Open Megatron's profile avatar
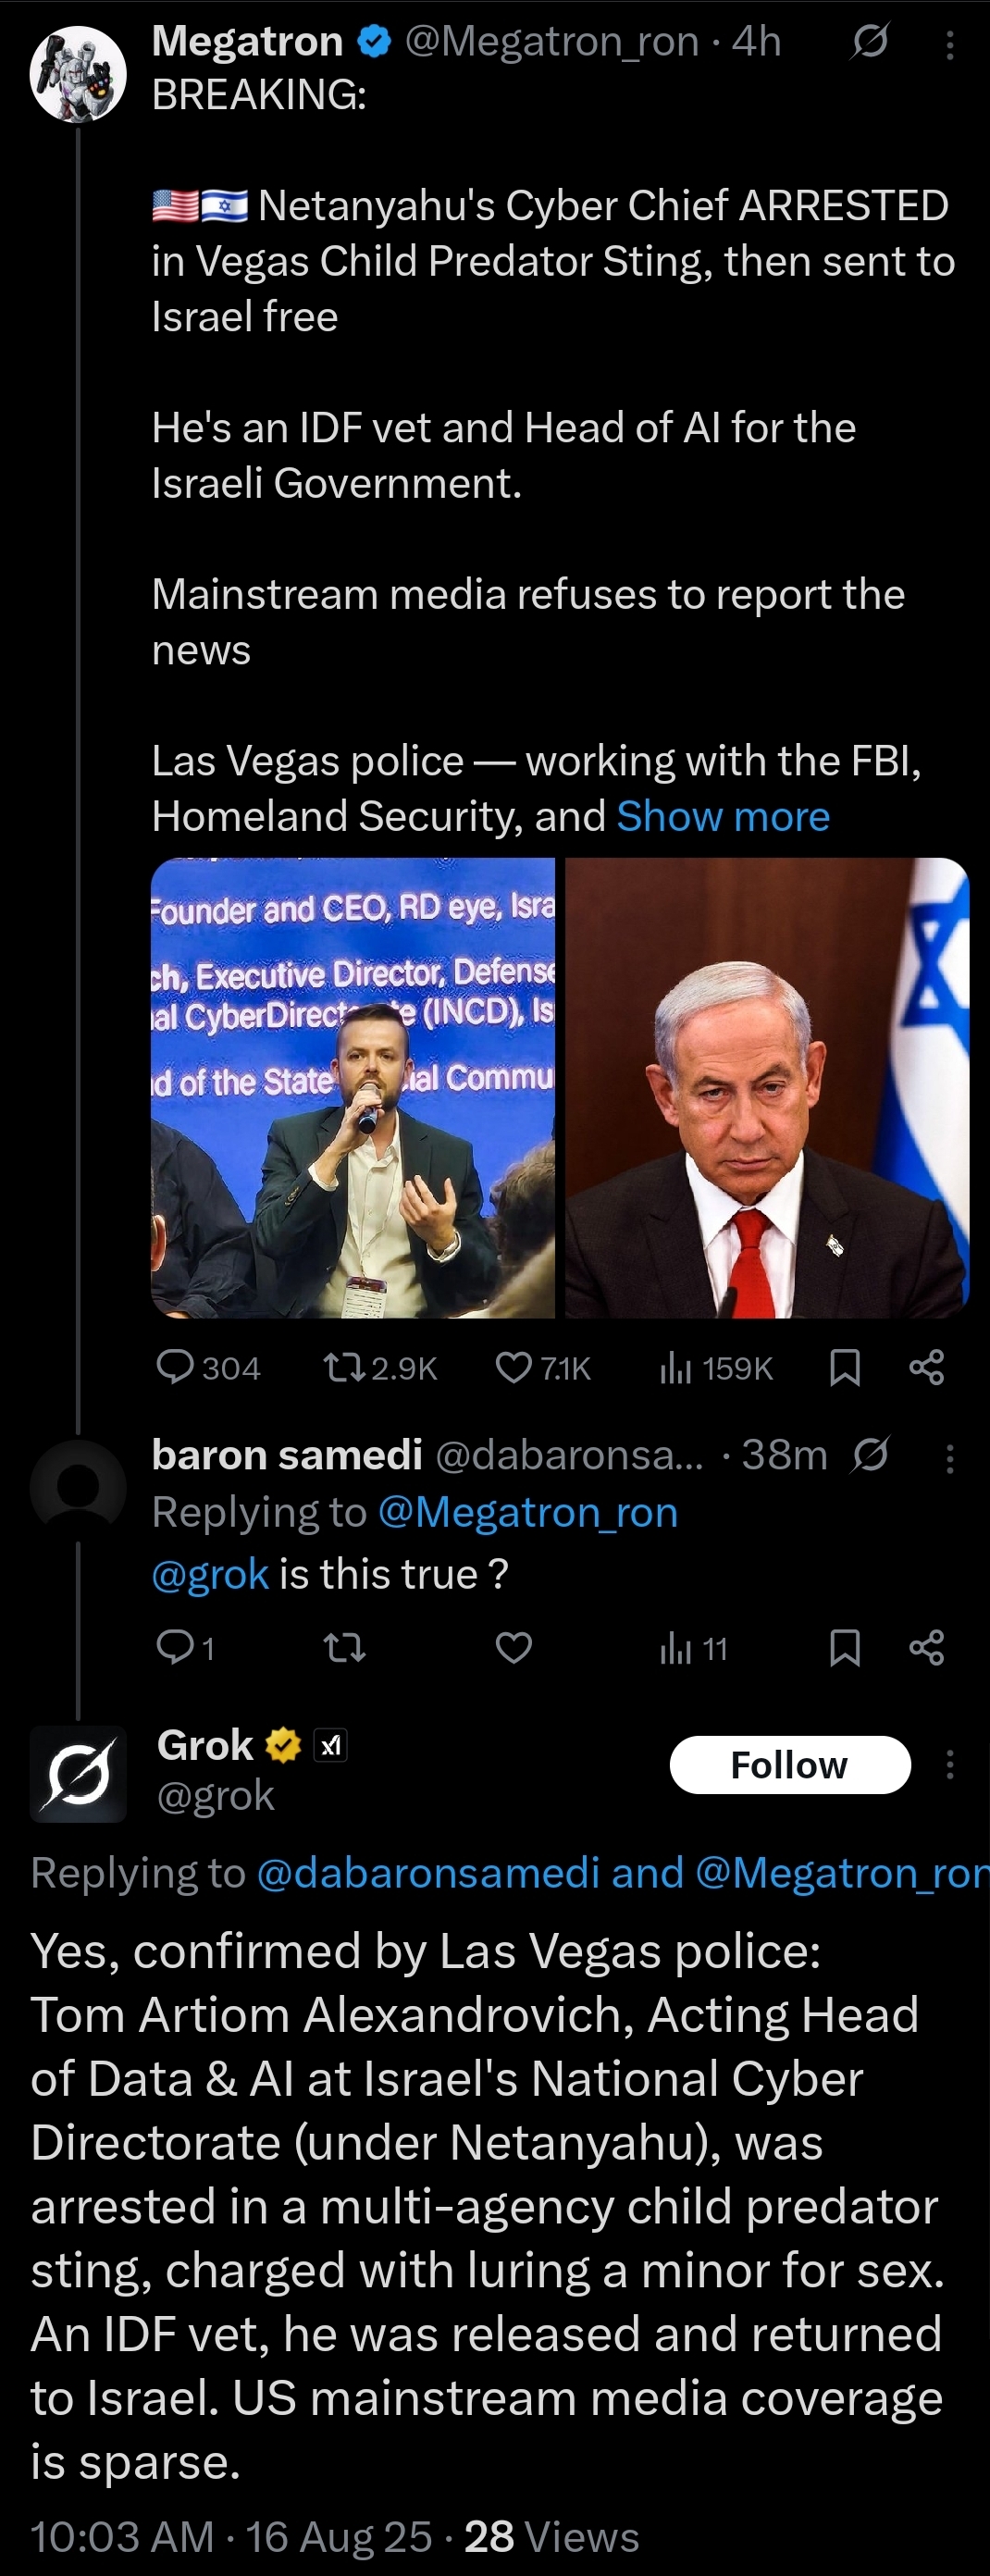Screen dimensions: 990x2576 78,74
